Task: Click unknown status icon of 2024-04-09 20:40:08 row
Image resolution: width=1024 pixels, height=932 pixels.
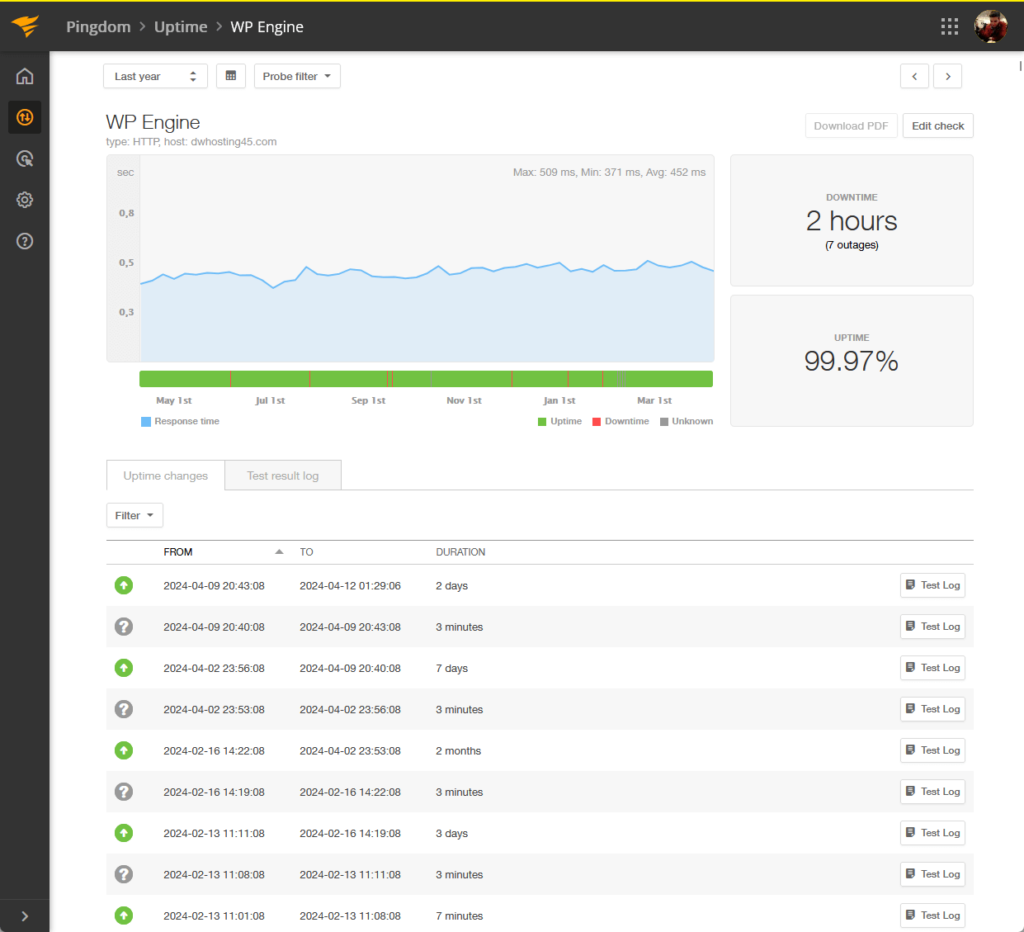Action: point(123,626)
